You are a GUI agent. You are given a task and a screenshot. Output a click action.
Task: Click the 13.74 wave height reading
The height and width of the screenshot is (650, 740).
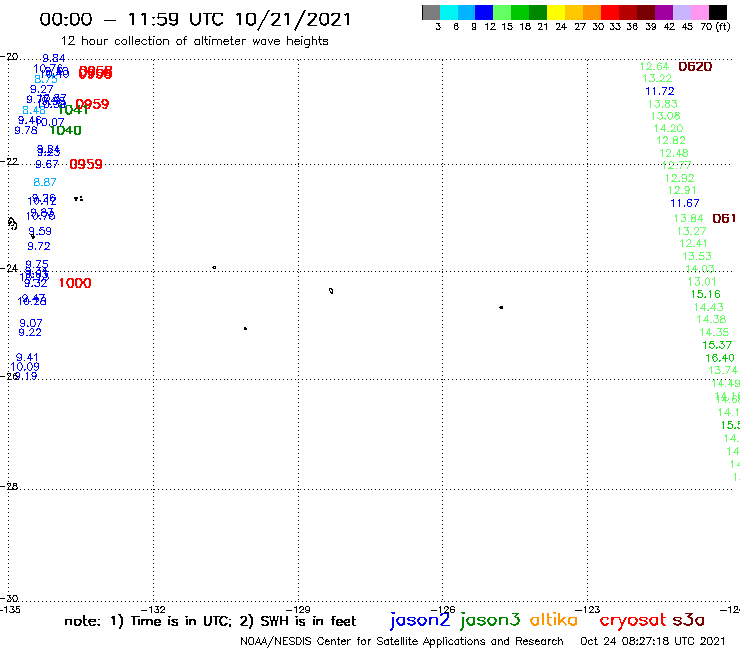pyautogui.click(x=723, y=370)
